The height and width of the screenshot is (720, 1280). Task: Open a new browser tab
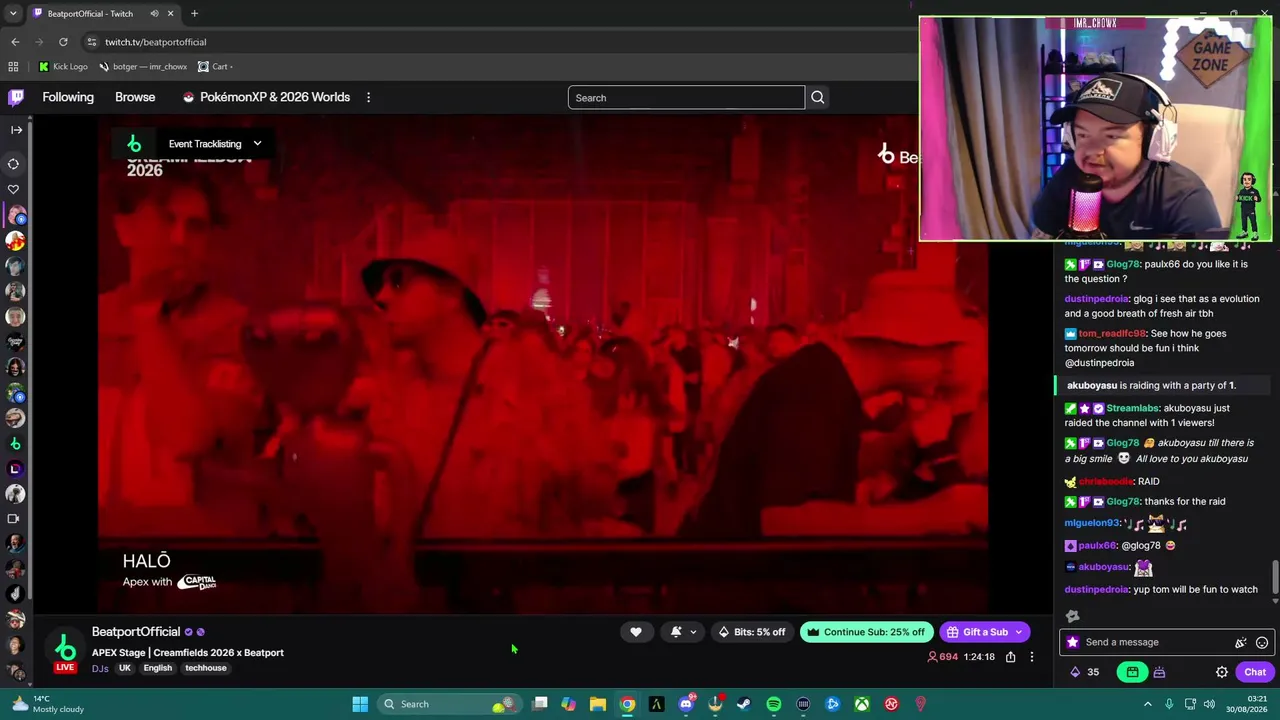(x=194, y=14)
